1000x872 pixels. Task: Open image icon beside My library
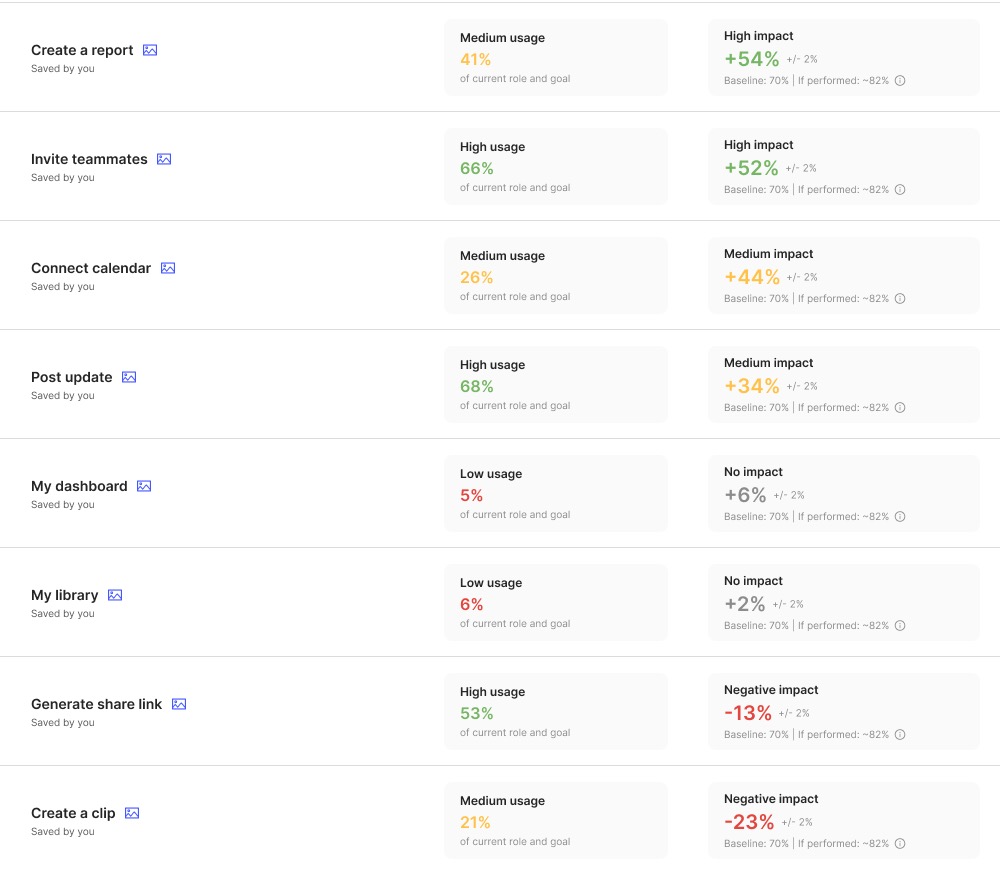click(115, 595)
